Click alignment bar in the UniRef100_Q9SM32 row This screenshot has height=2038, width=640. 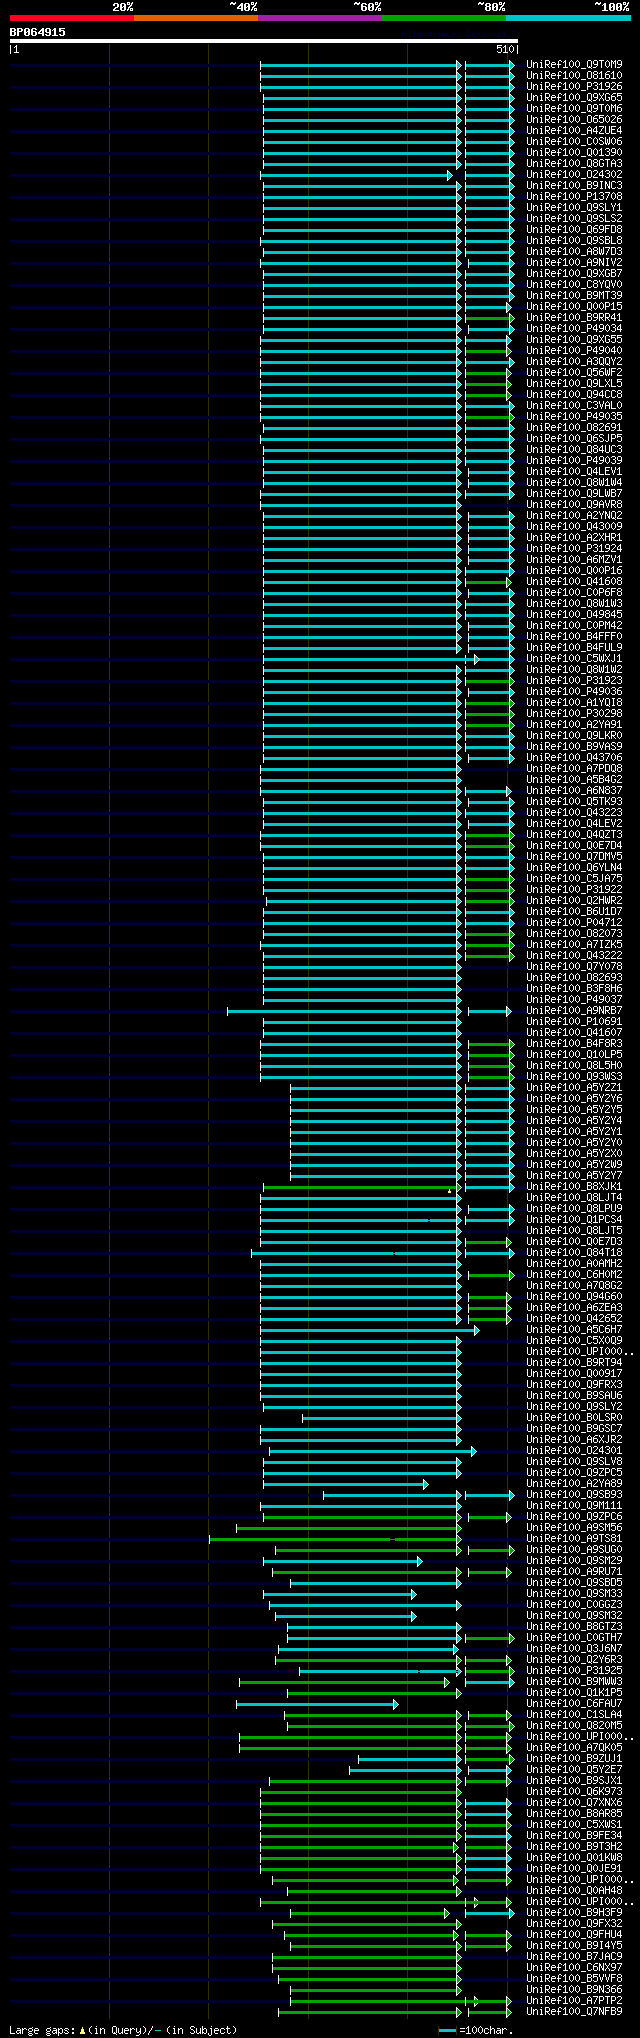[x=346, y=1615]
